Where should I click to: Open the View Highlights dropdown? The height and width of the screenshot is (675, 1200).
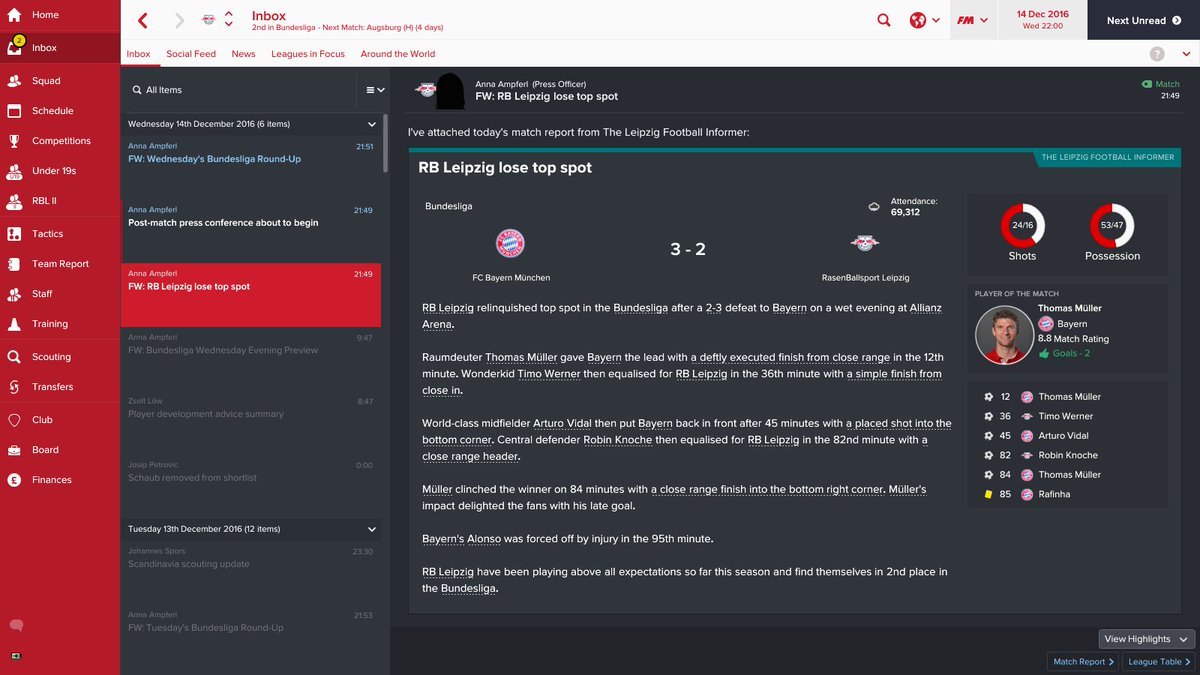1146,639
